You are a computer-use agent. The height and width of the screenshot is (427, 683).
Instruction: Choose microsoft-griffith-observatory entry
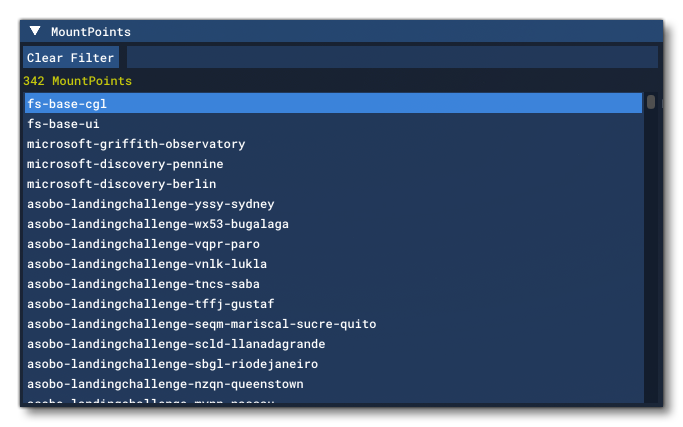pos(136,144)
